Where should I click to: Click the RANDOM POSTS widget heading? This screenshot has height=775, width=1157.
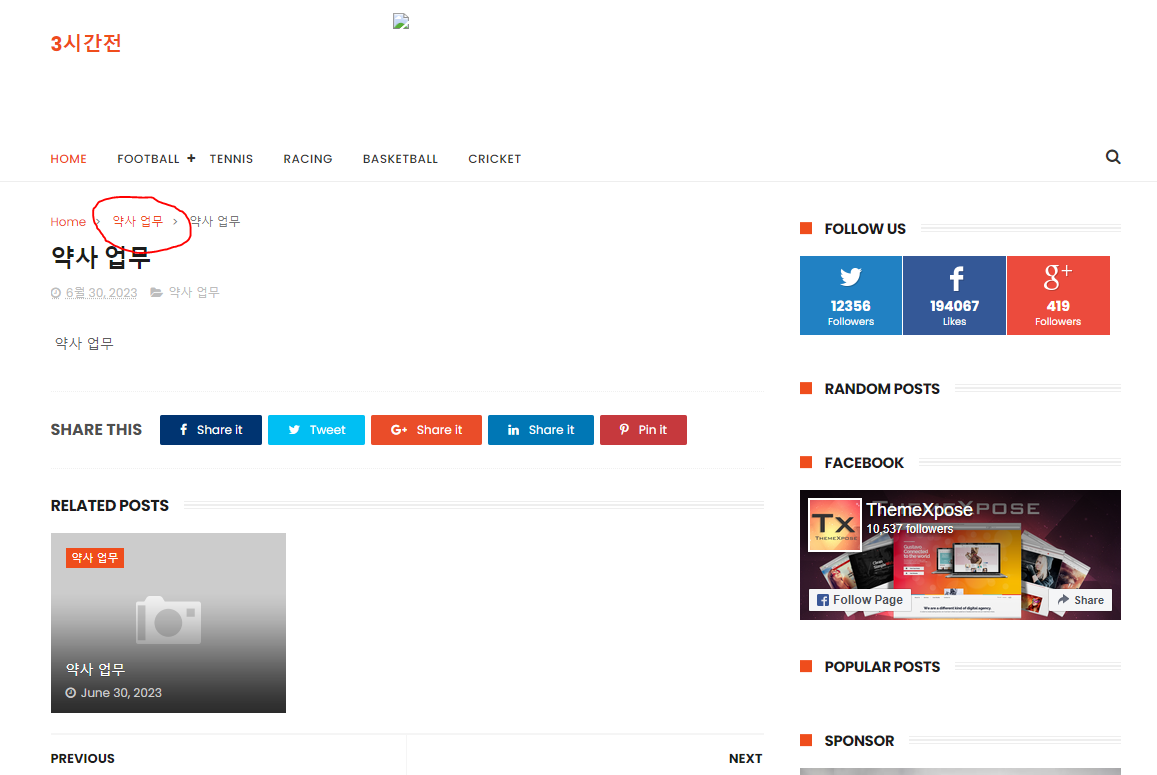click(882, 389)
